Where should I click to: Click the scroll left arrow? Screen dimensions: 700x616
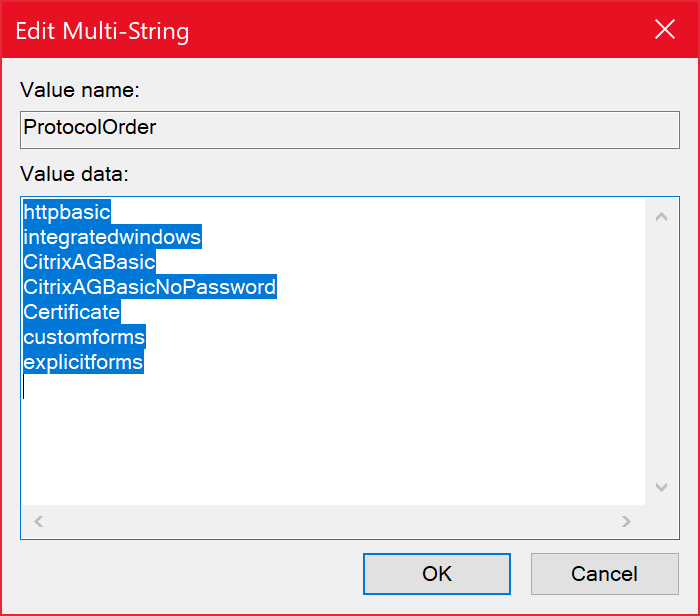tap(39, 521)
